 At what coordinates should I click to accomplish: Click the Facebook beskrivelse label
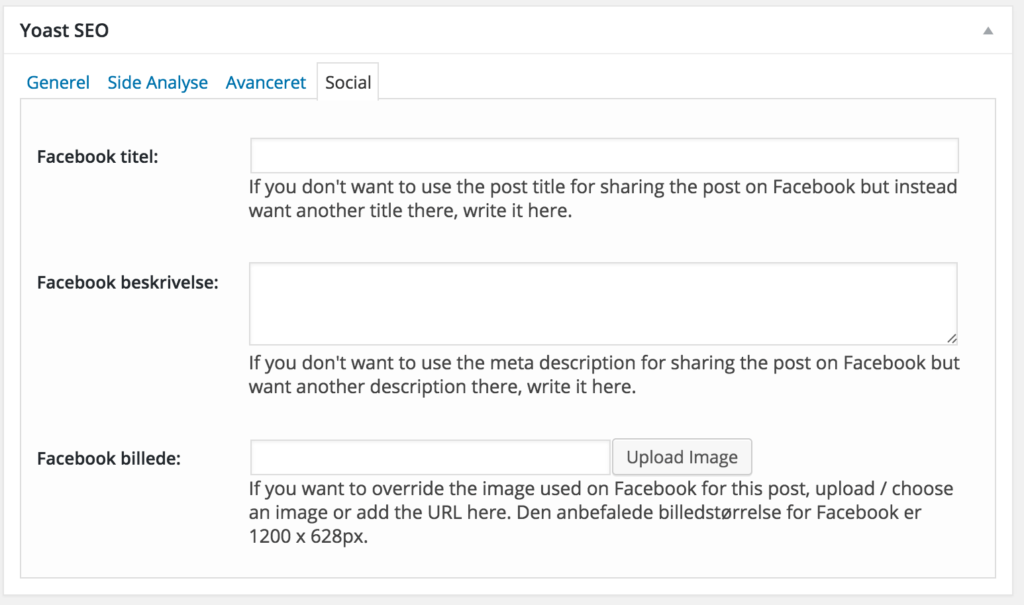coord(127,282)
